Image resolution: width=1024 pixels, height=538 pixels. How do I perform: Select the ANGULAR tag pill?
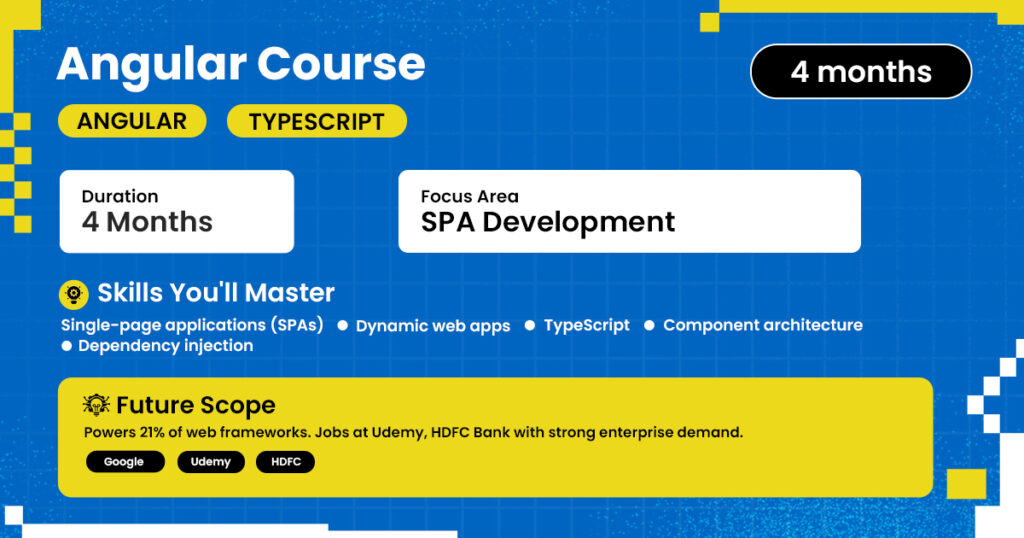point(133,121)
